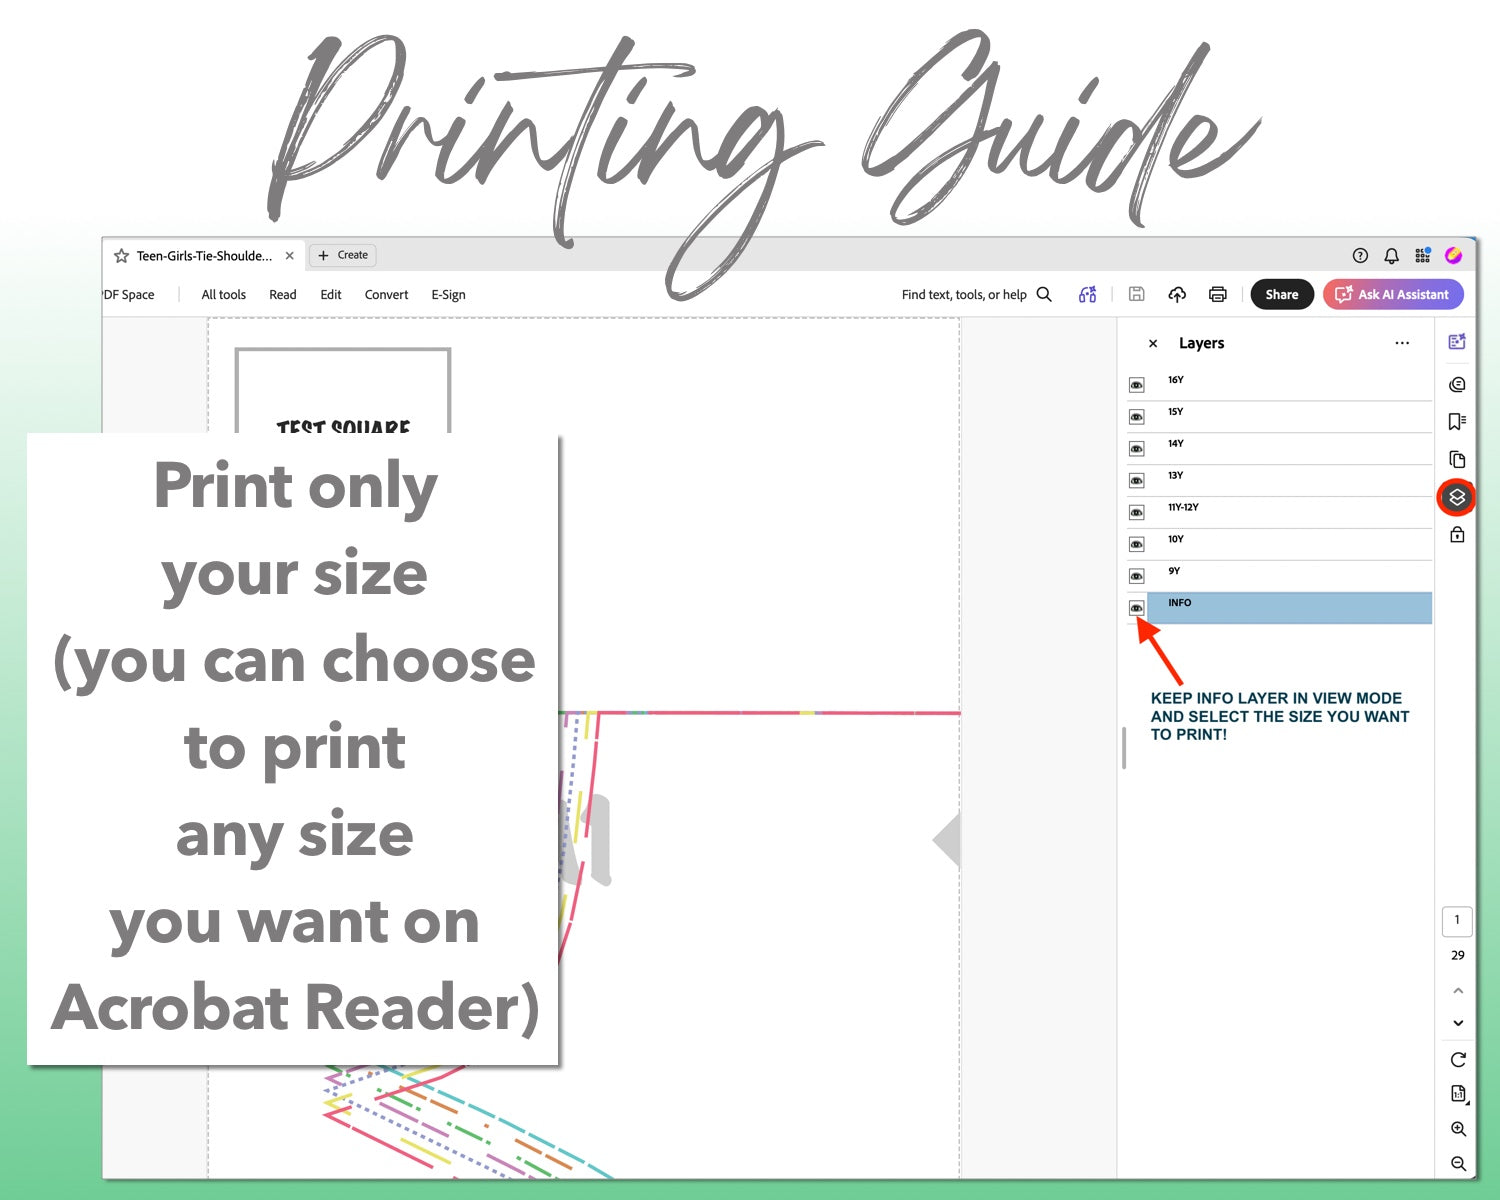
Task: Close the Teen-Girls-Tie-Shoulde document tab
Action: (x=289, y=256)
